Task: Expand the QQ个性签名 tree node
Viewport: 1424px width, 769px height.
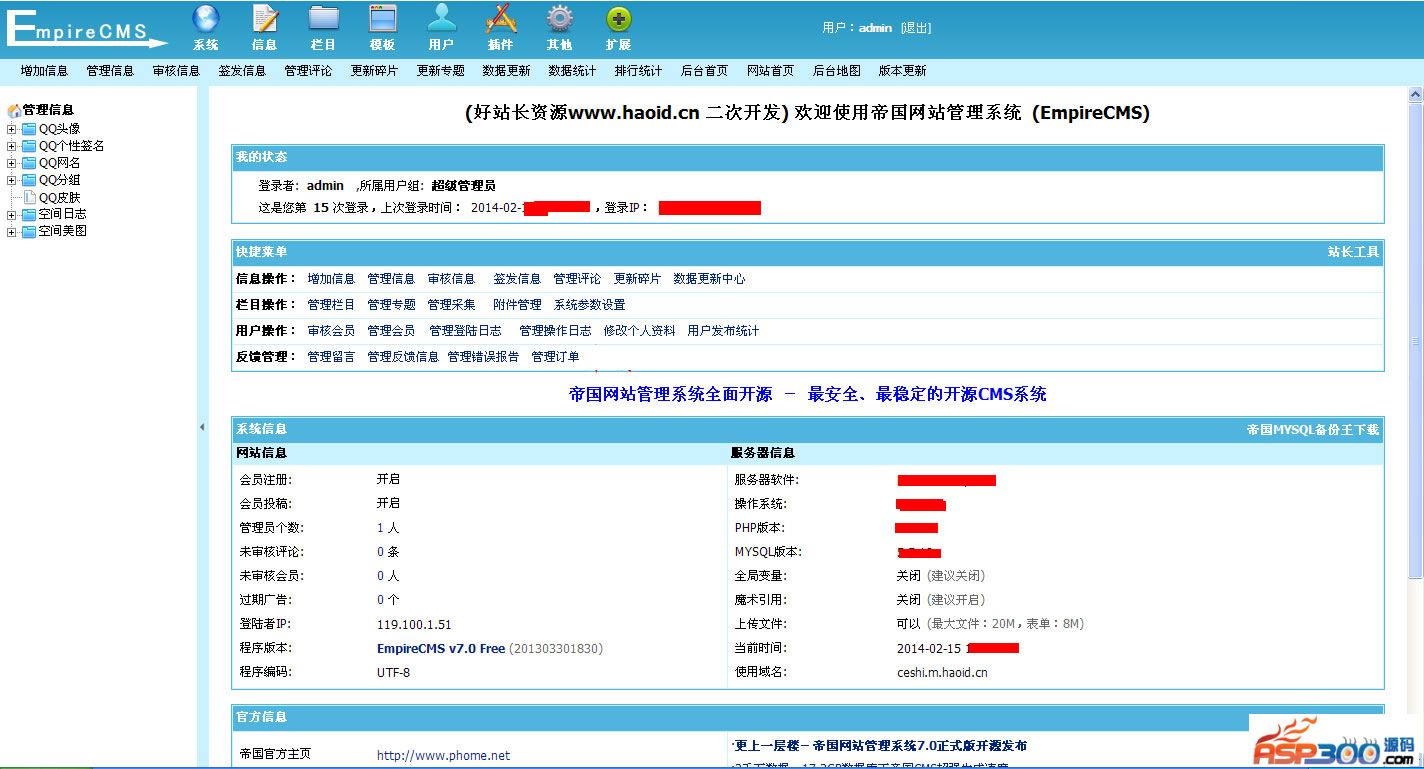Action: pyautogui.click(x=12, y=146)
